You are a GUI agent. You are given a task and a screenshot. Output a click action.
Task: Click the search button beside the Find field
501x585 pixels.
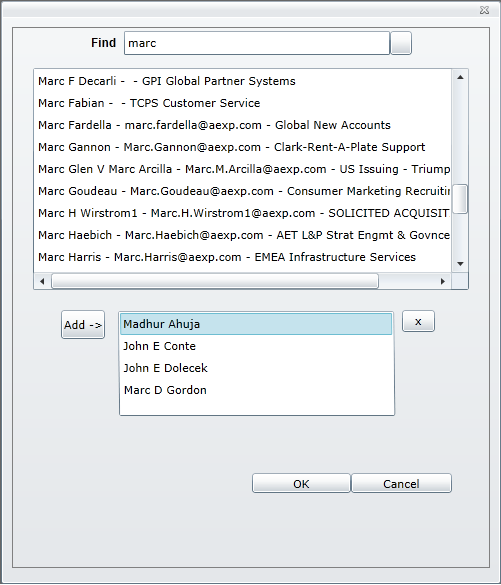point(401,43)
